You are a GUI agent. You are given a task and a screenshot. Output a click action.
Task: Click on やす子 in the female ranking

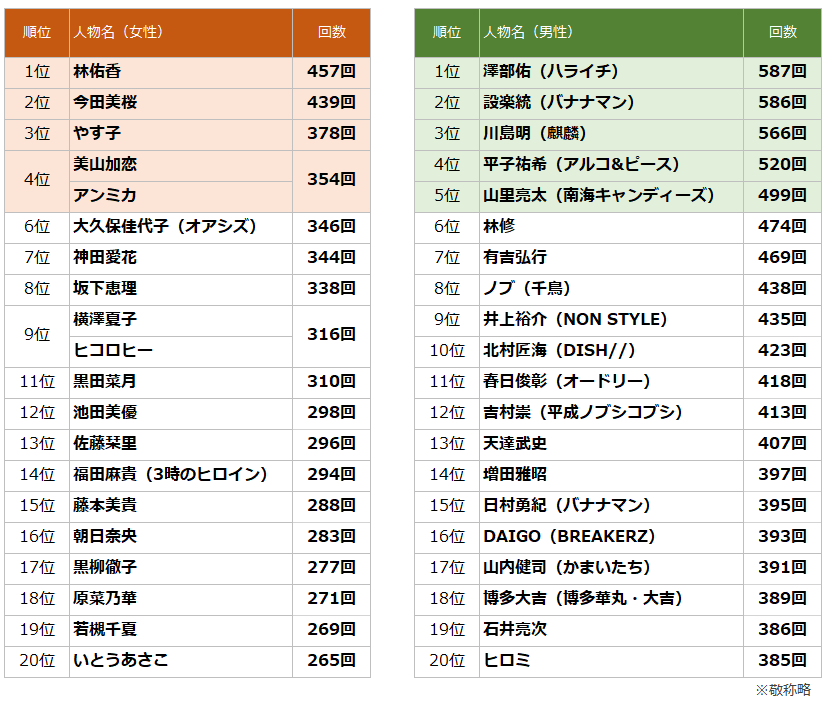97,133
